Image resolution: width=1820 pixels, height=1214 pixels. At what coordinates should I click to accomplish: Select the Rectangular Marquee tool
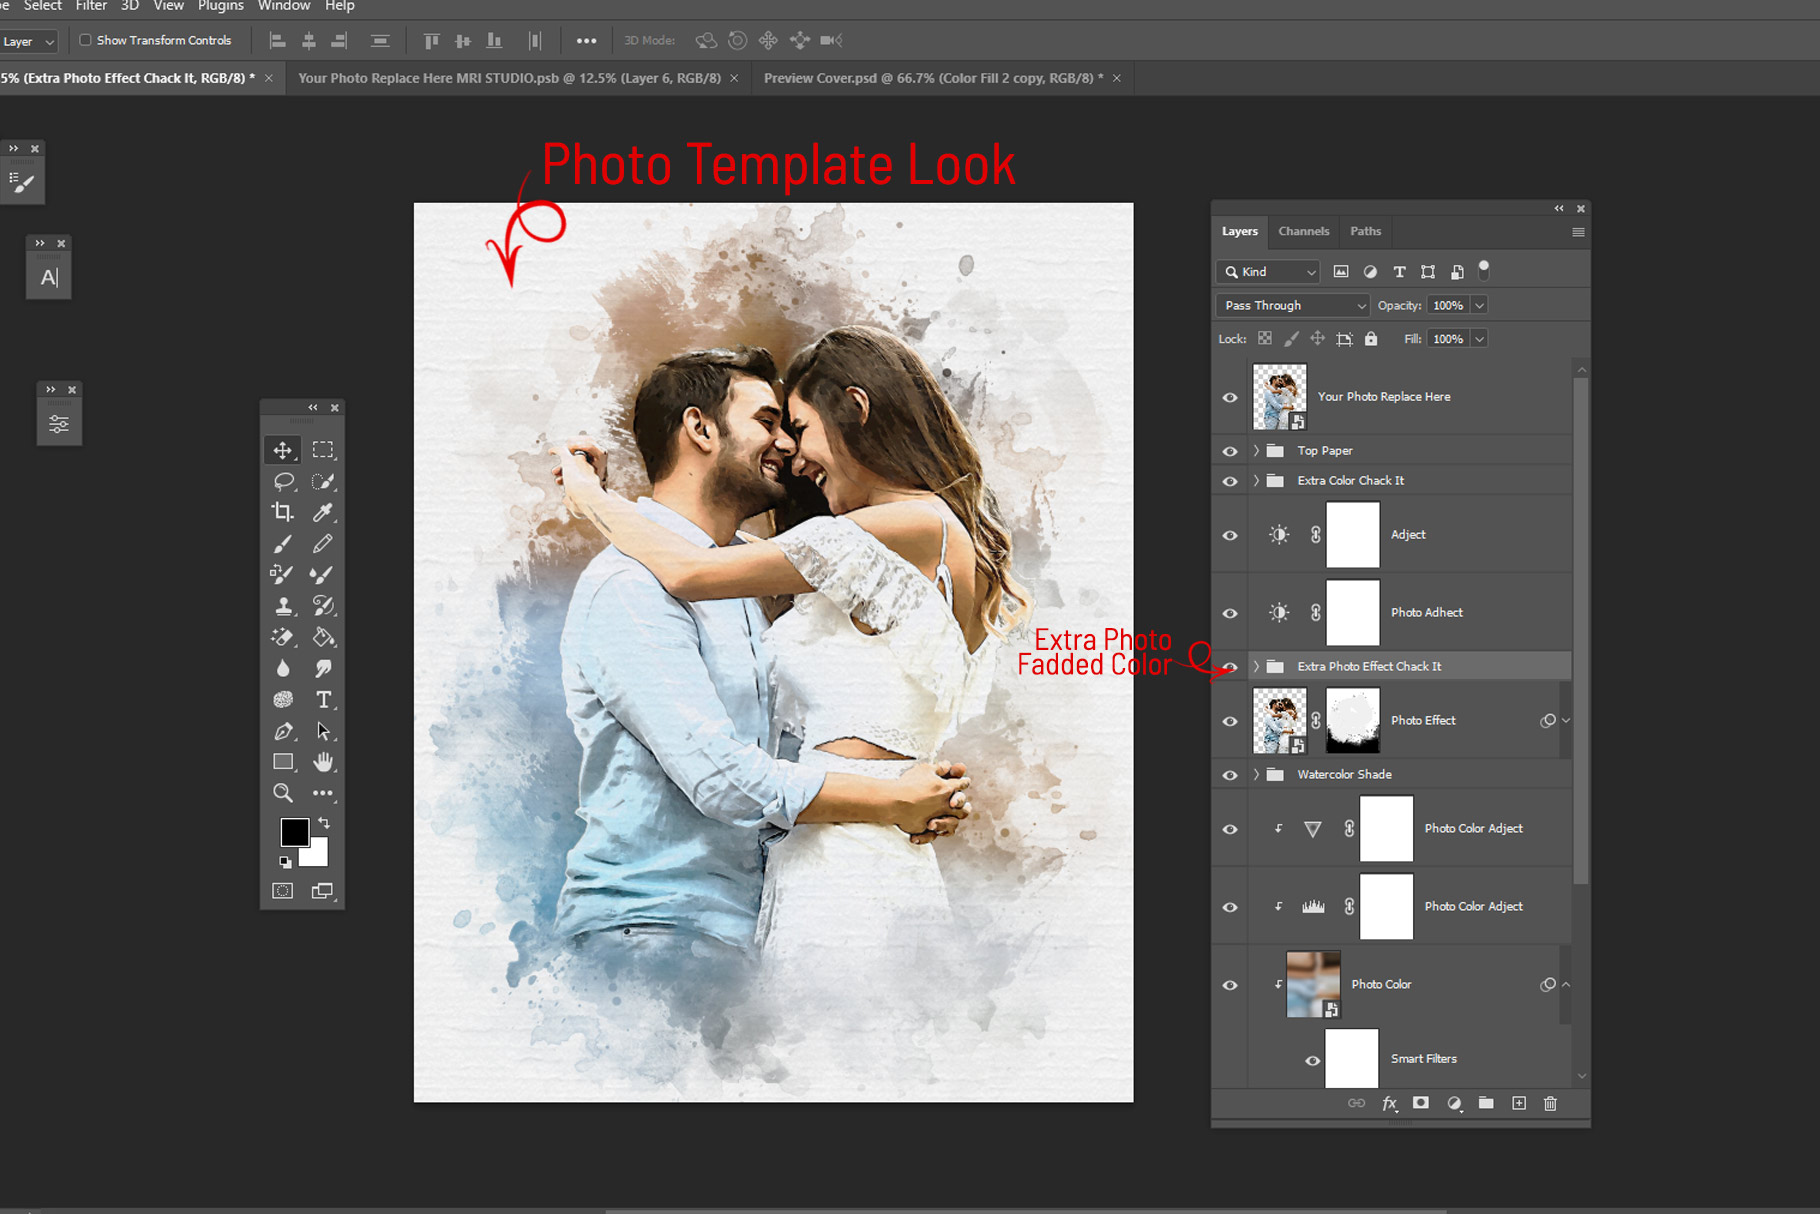pos(323,450)
